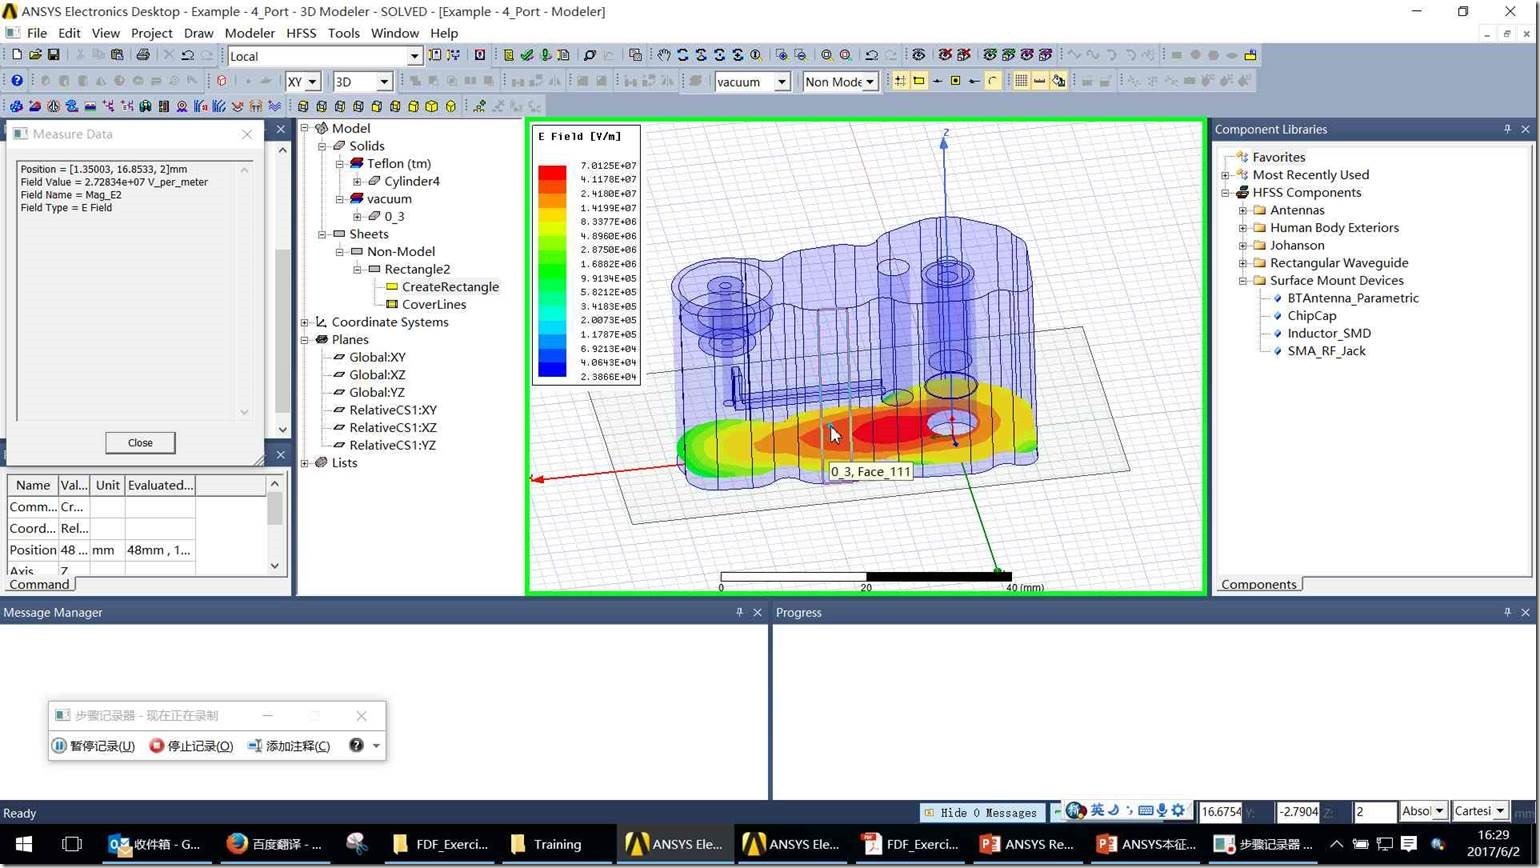
Task: Close the Measure Data dialog with Close button
Action: click(140, 443)
